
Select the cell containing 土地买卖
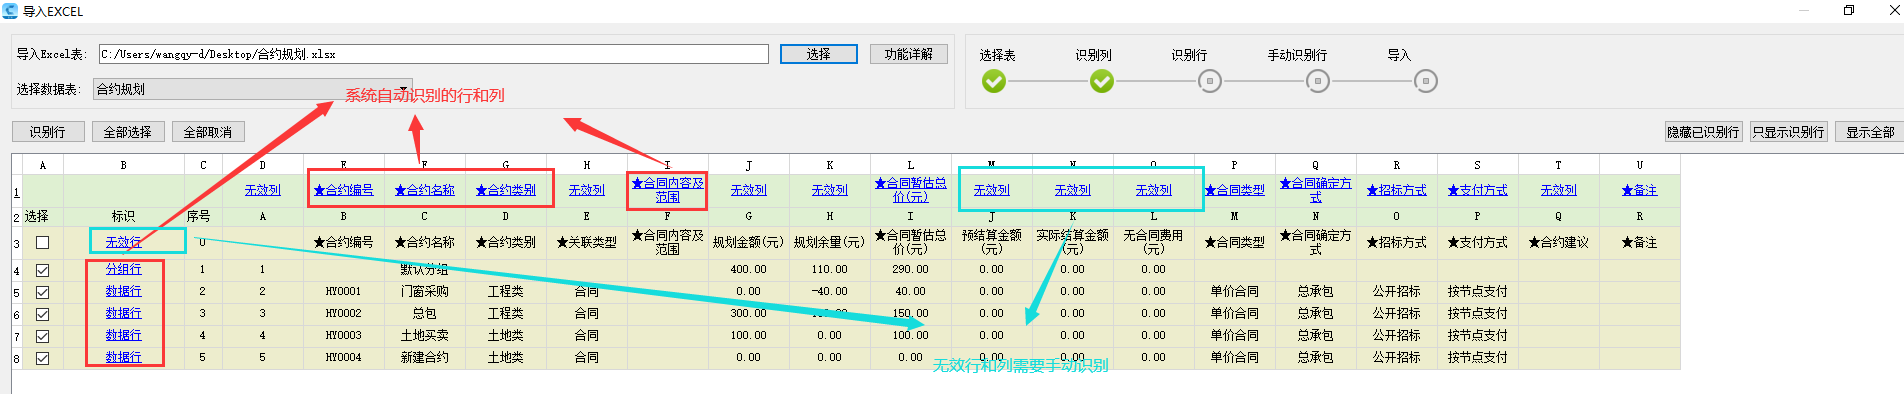(424, 335)
